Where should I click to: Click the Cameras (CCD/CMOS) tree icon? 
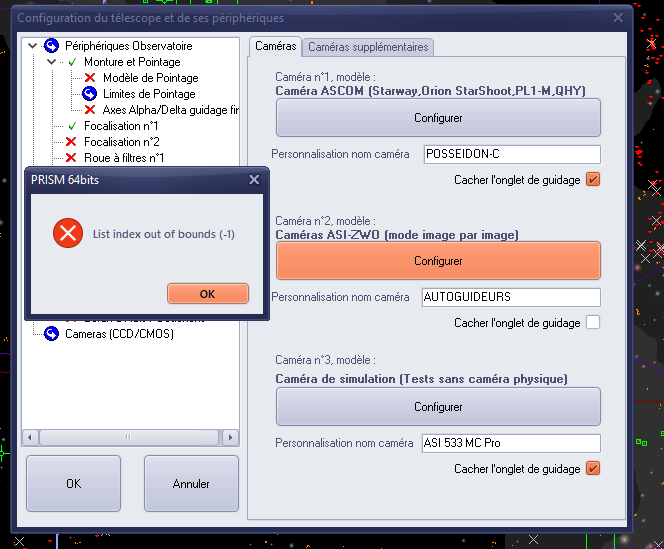[51, 334]
